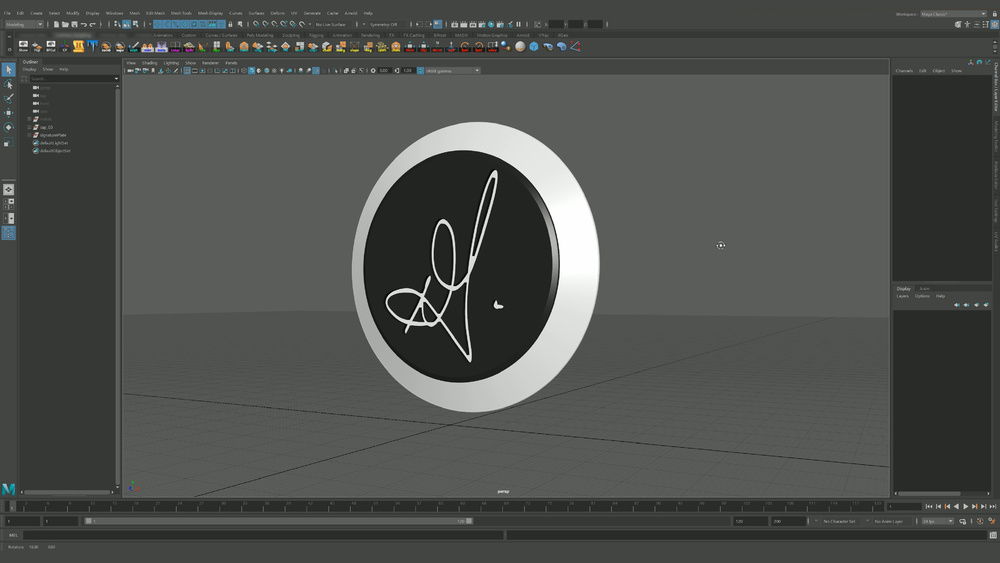Click the 'Show' eye shelf icon

pyautogui.click(x=23, y=46)
